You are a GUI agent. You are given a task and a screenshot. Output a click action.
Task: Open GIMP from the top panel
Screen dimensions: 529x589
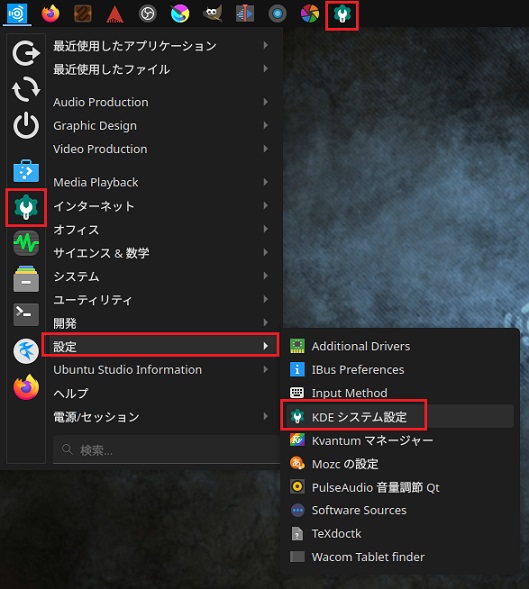point(212,14)
